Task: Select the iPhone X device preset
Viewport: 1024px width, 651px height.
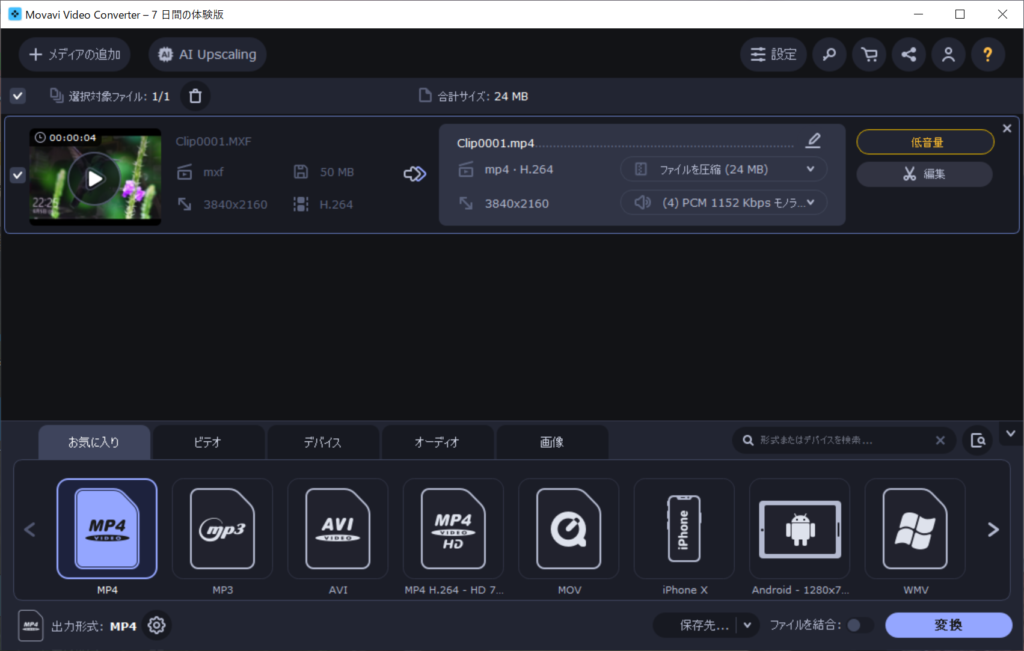Action: coord(684,528)
